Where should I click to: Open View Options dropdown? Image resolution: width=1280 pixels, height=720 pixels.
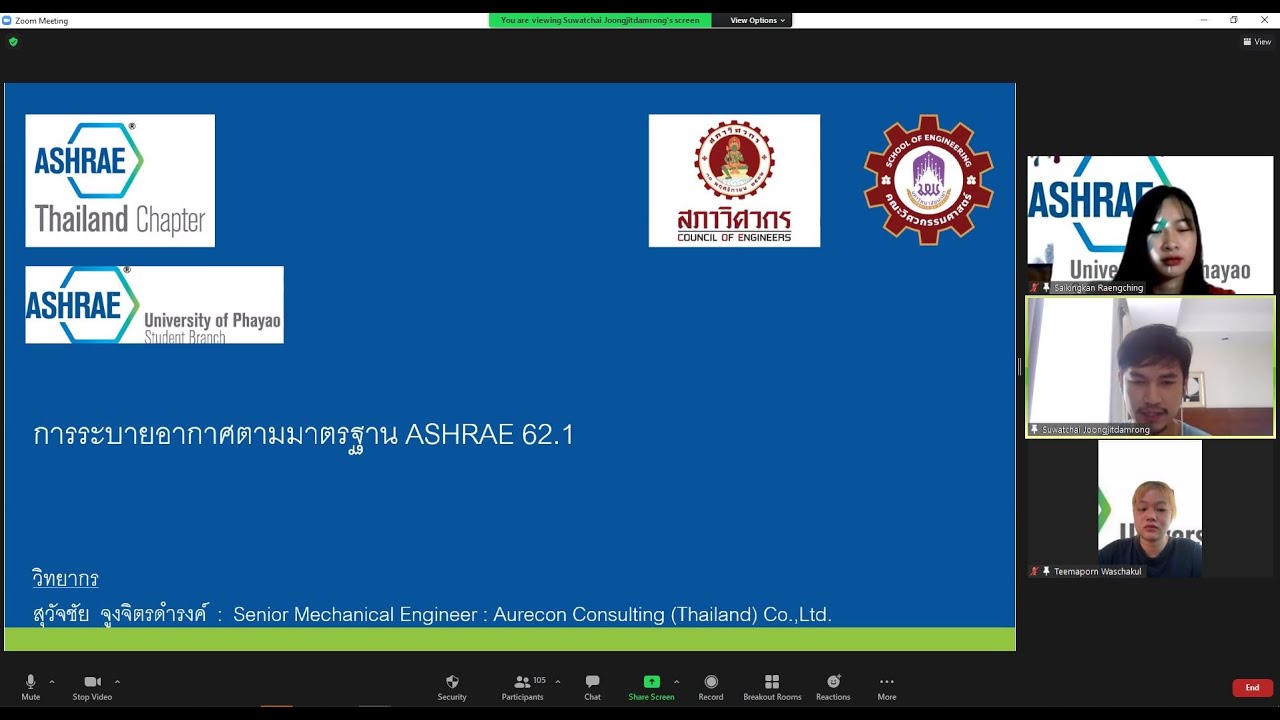(x=757, y=20)
